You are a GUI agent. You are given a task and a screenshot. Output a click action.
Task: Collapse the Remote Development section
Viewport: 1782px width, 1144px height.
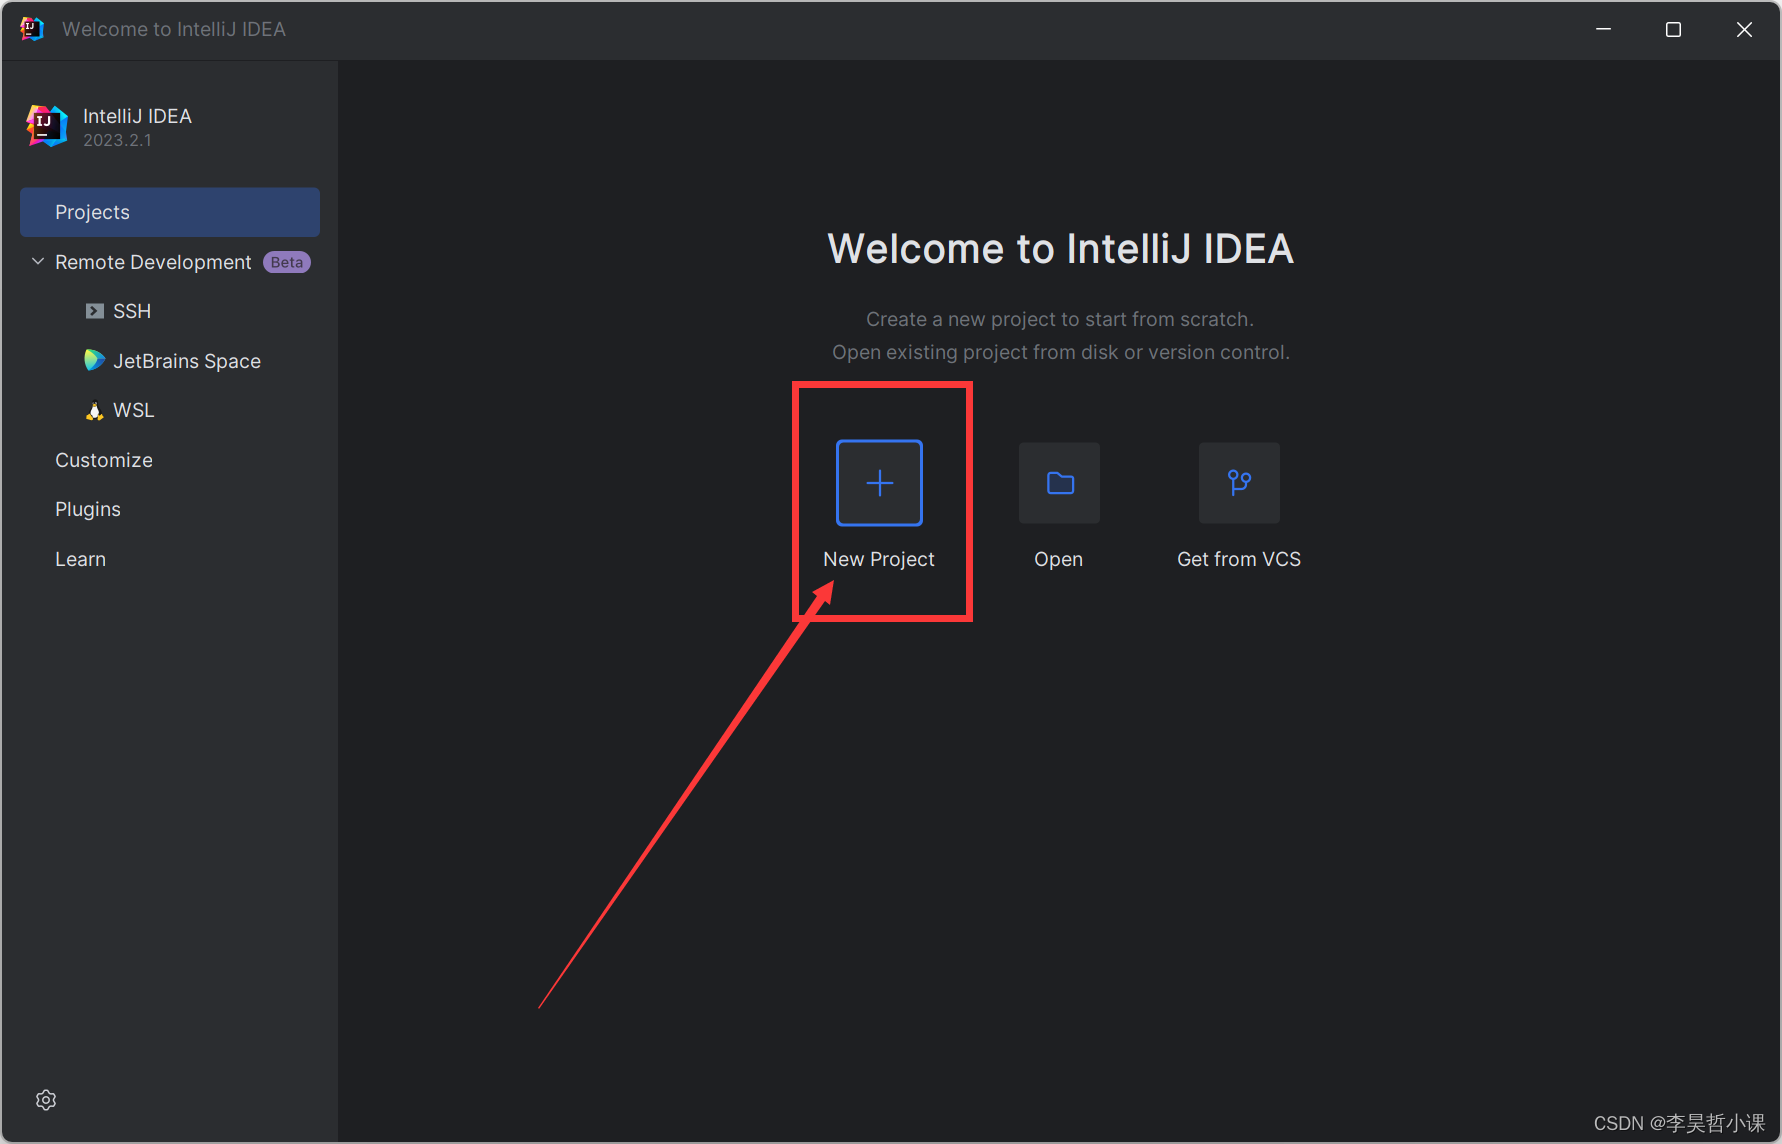[x=38, y=262]
